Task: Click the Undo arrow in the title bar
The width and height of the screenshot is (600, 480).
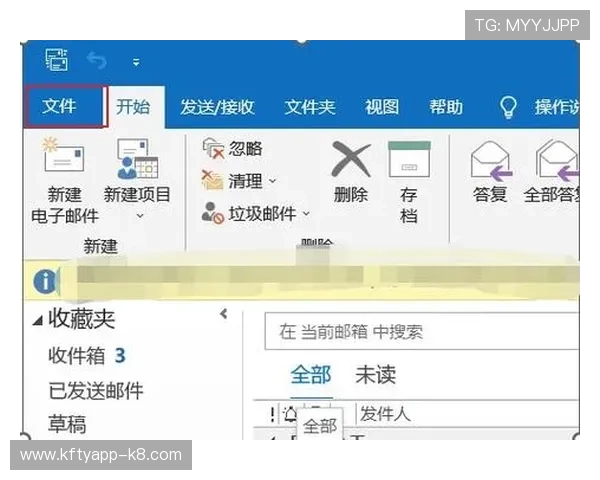Action: pos(96,60)
